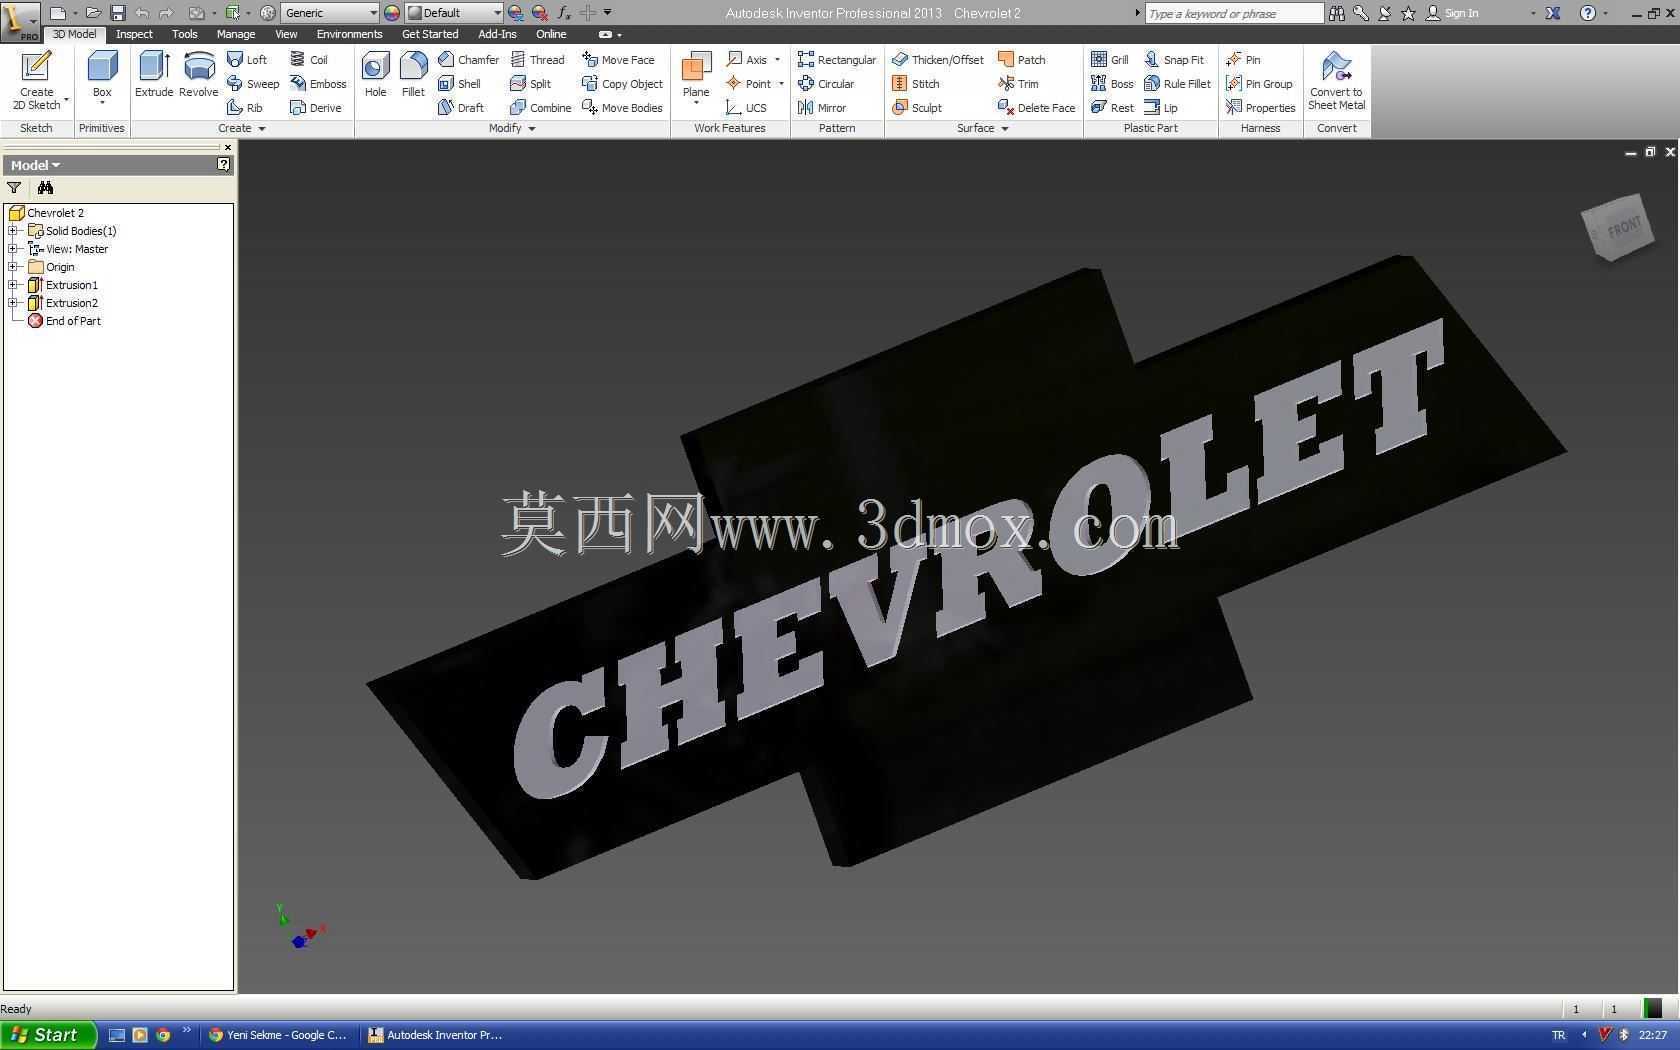Choose the Rule Fillet tool
The image size is (1680, 1050).
tap(1178, 84)
